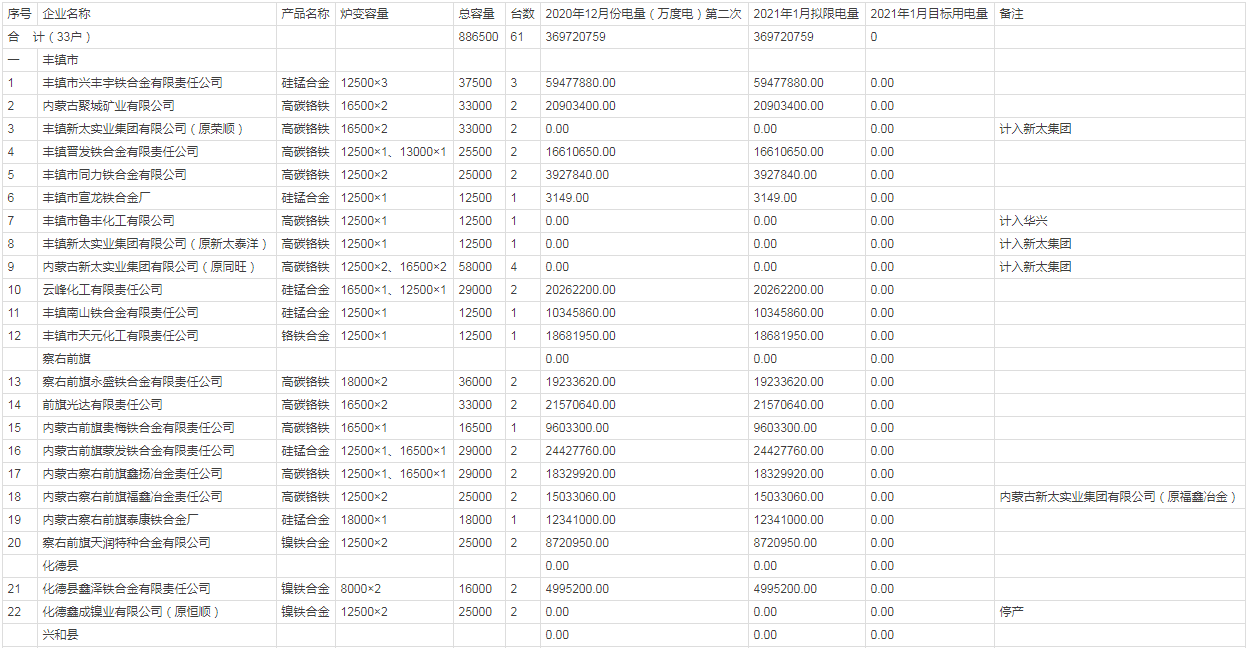
Task: Select total capacity cell 58000
Action: [475, 267]
